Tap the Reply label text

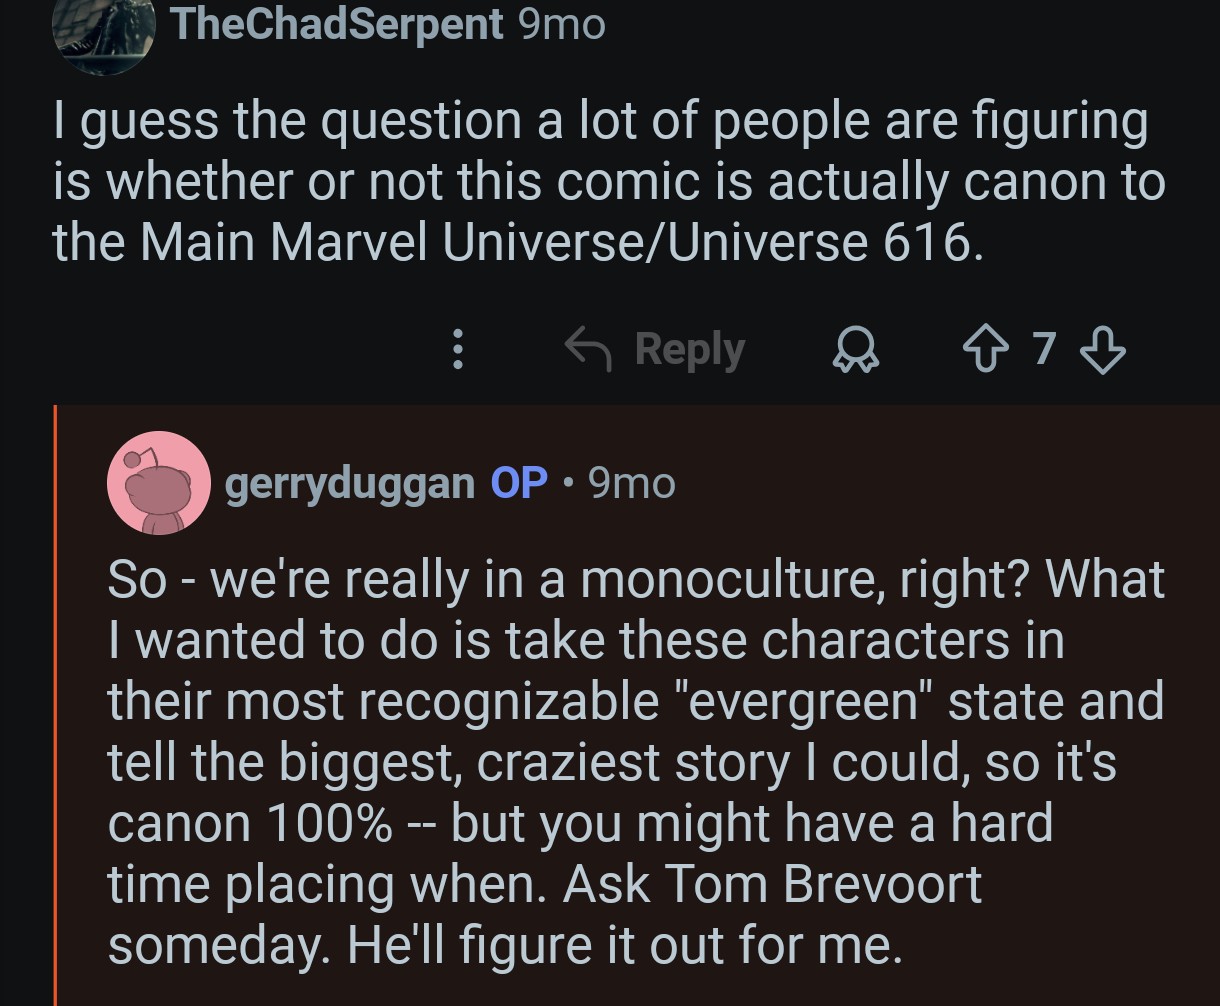(690, 349)
